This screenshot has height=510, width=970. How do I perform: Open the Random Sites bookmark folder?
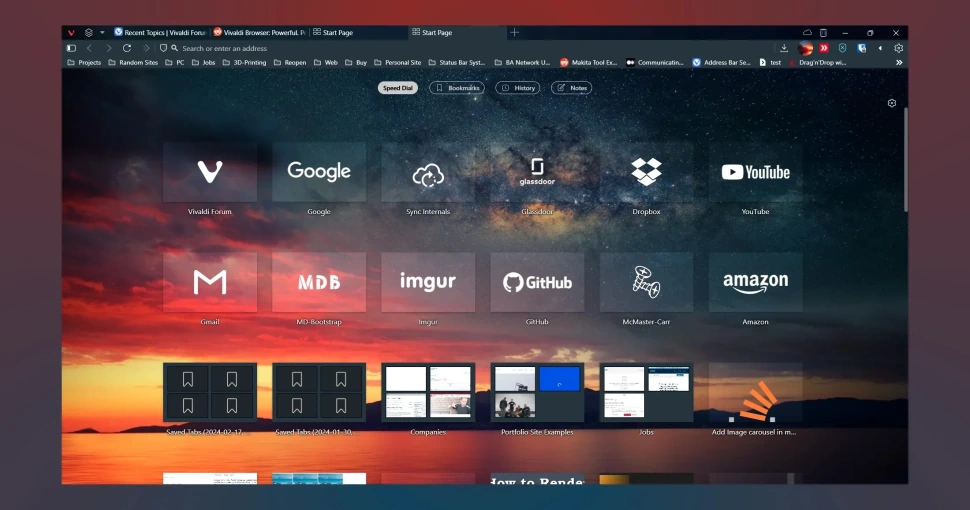(x=133, y=63)
